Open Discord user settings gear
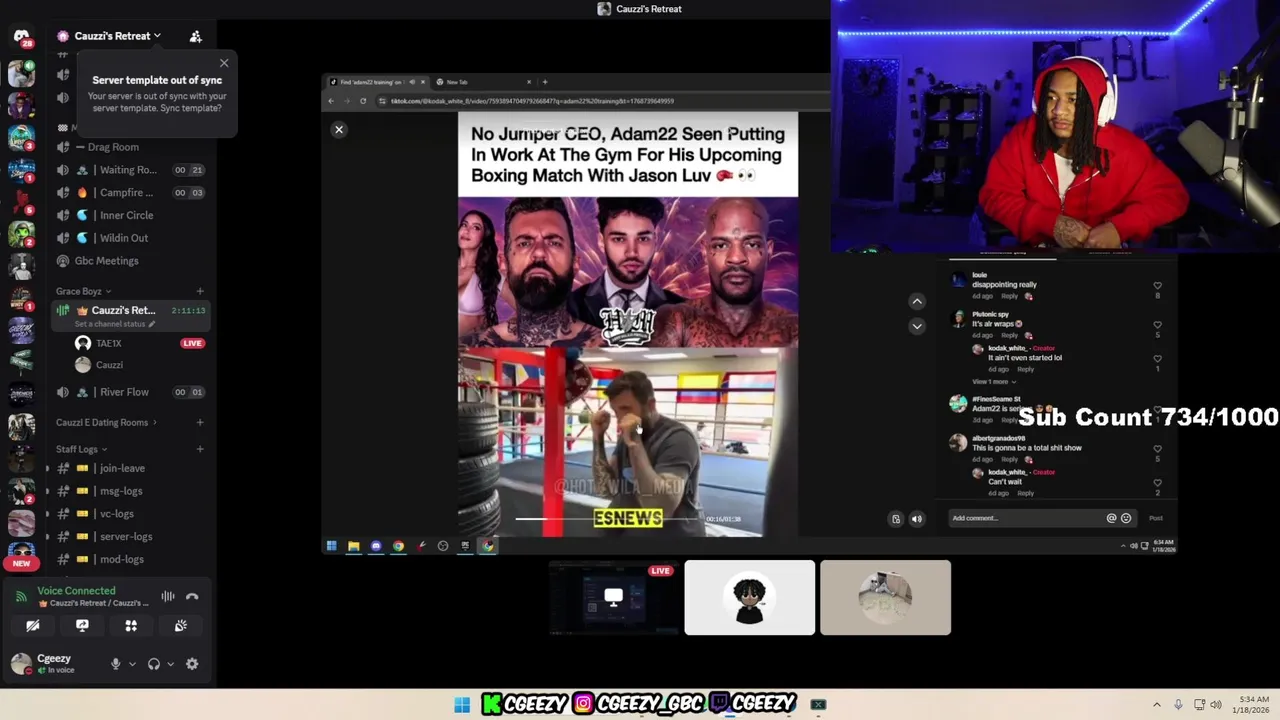 192,664
